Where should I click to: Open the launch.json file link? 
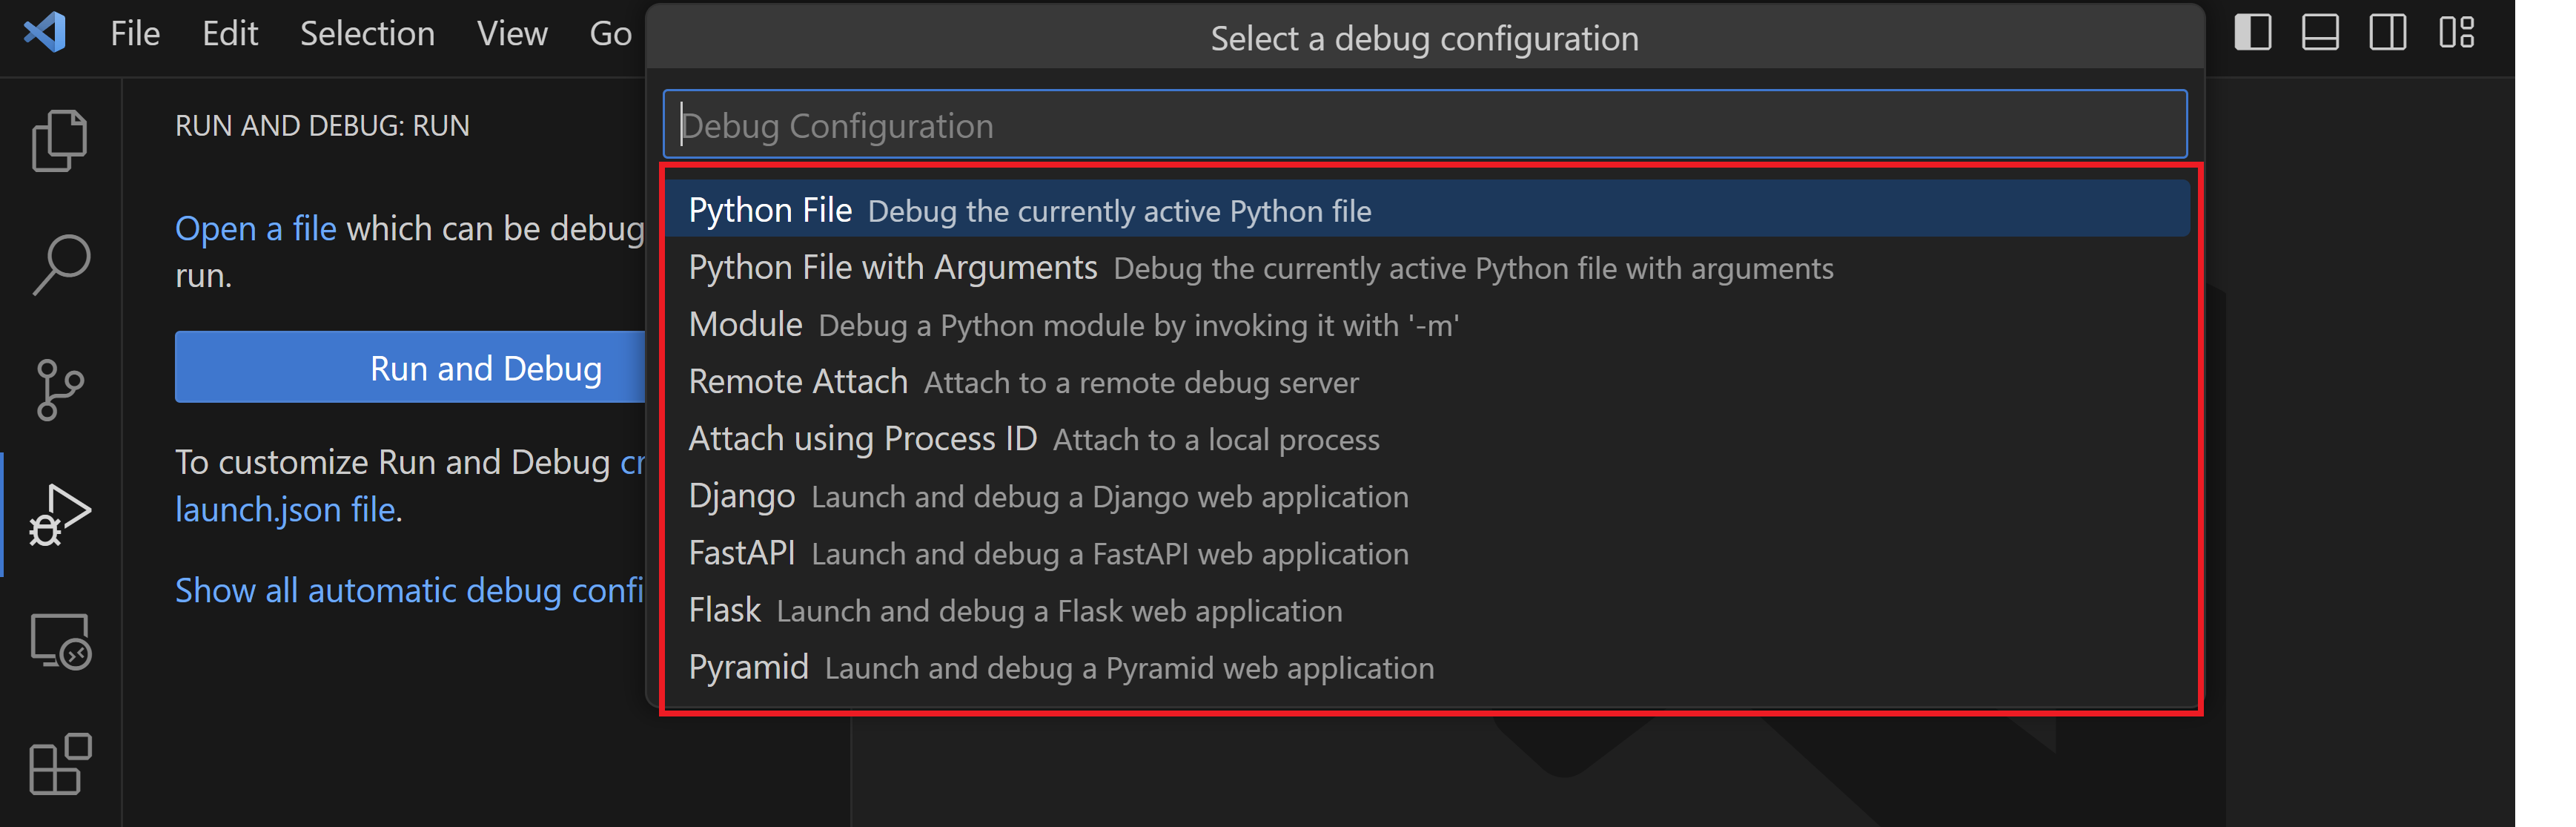(285, 509)
